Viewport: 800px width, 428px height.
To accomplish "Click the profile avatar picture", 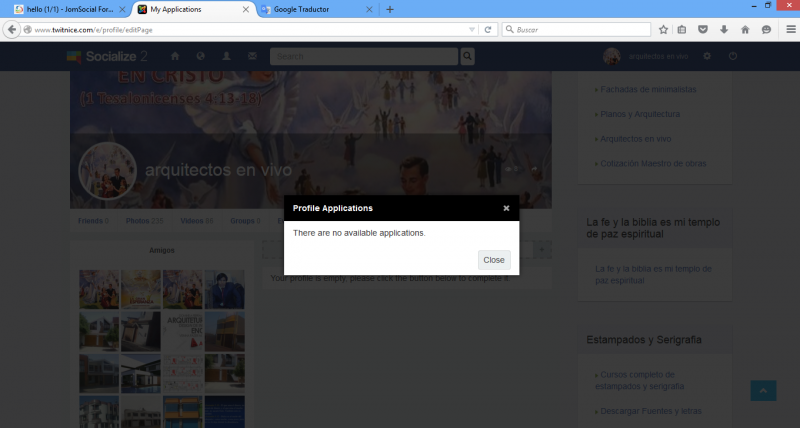I will click(107, 171).
